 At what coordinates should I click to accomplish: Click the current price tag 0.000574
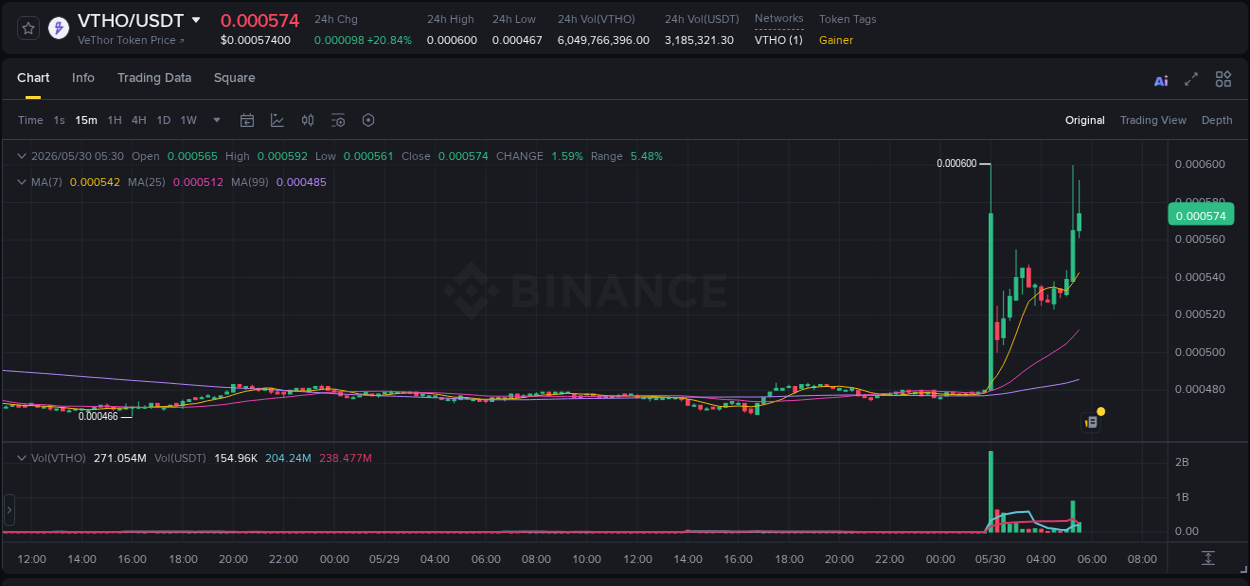tap(1201, 215)
